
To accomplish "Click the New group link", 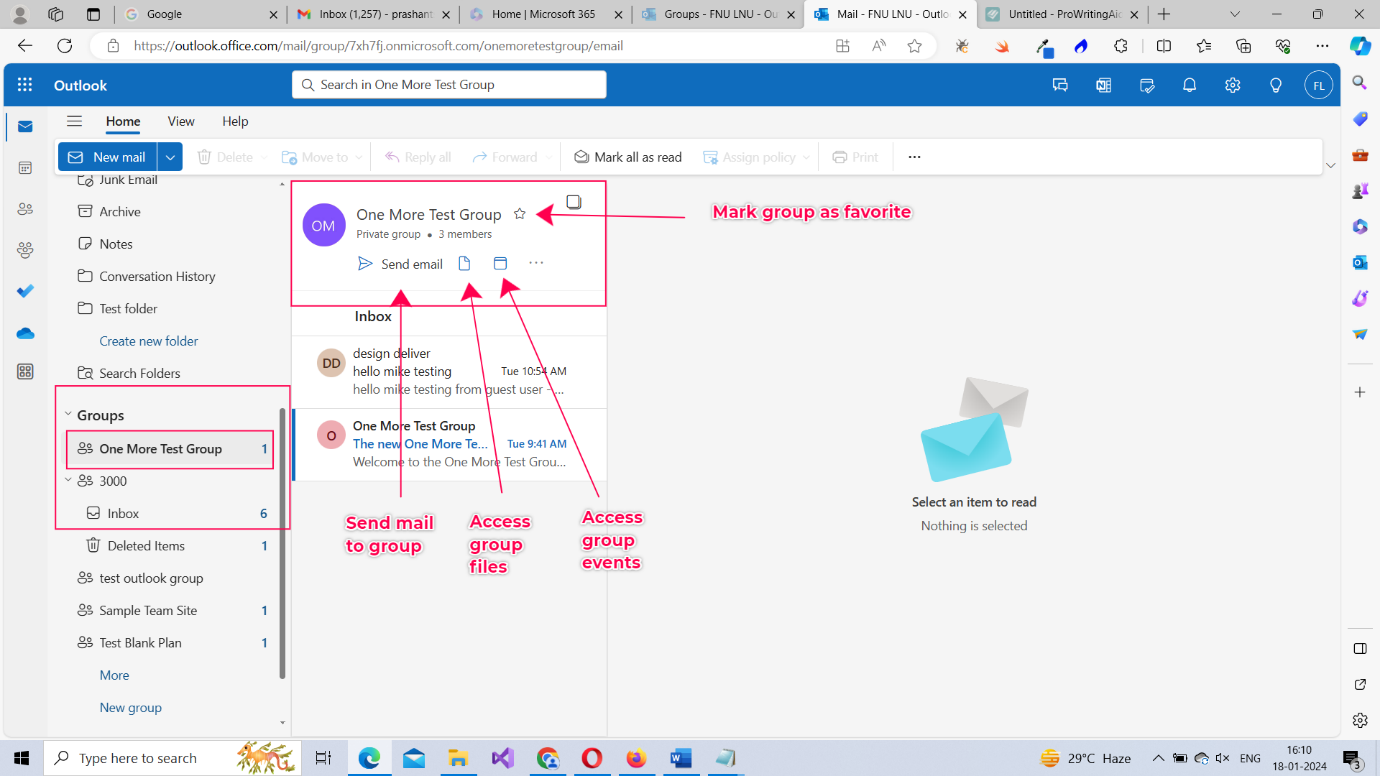I will pos(131,707).
